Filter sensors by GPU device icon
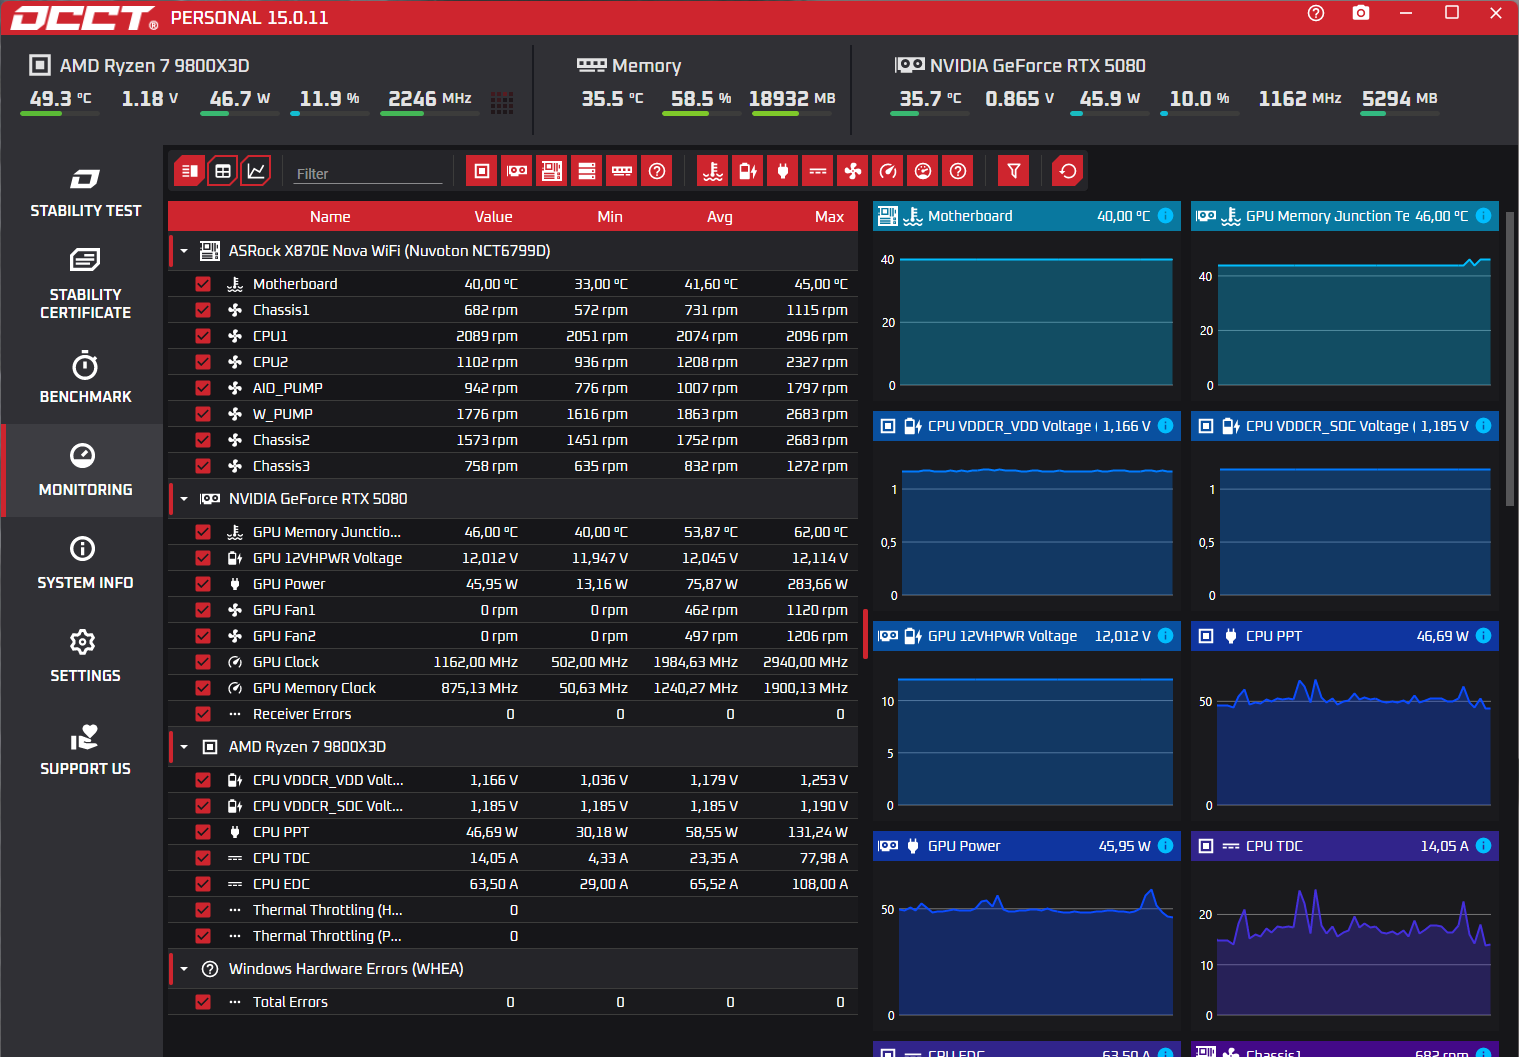This screenshot has width=1519, height=1062. [x=517, y=171]
